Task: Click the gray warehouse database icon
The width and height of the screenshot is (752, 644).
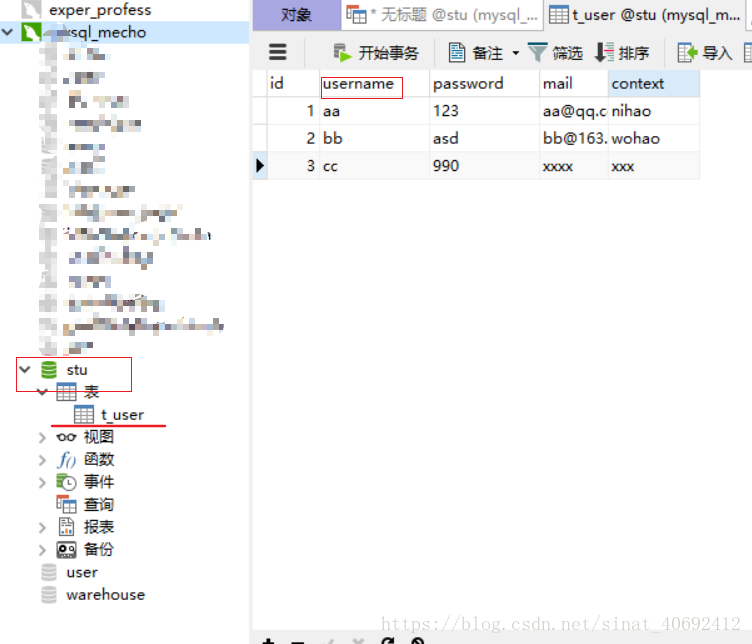Action: click(x=48, y=595)
